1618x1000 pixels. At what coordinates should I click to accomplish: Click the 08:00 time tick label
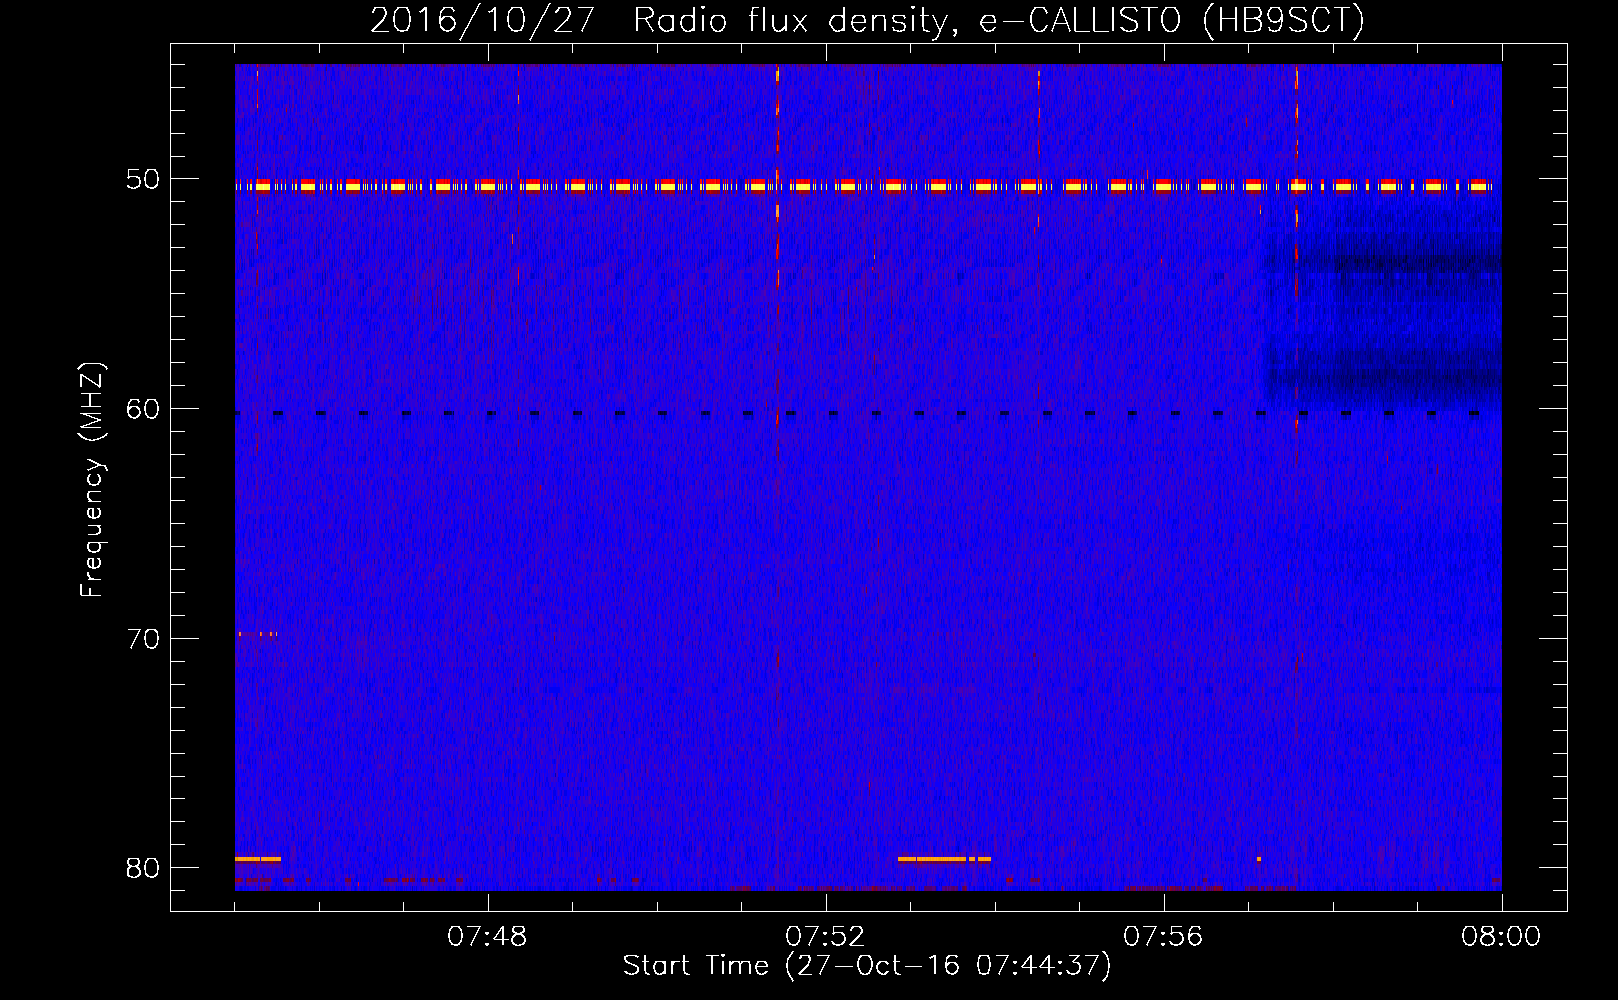(x=1501, y=937)
